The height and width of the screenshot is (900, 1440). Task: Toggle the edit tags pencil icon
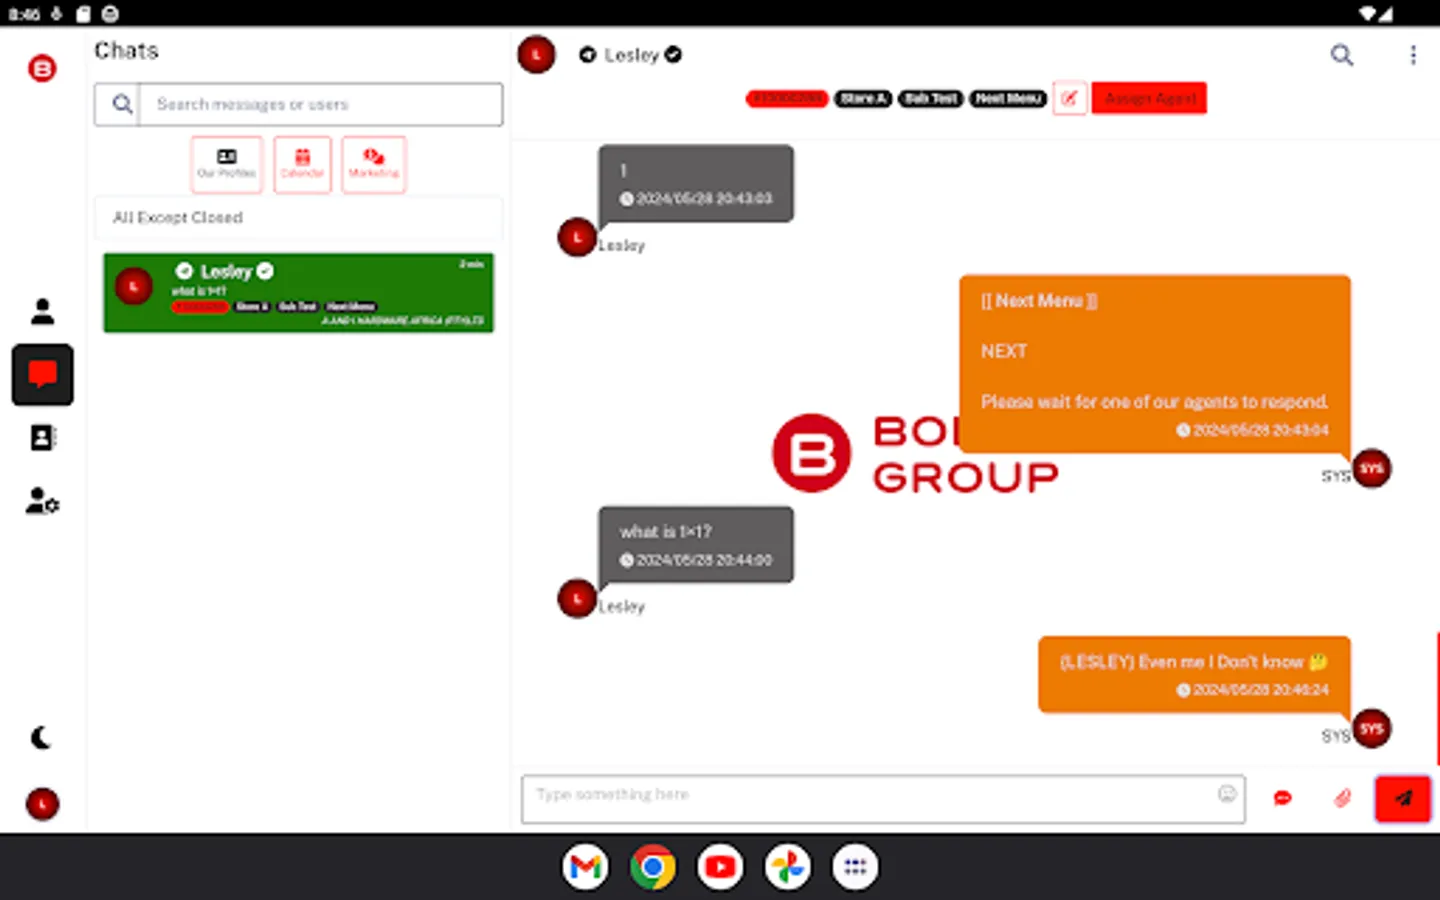pos(1069,98)
